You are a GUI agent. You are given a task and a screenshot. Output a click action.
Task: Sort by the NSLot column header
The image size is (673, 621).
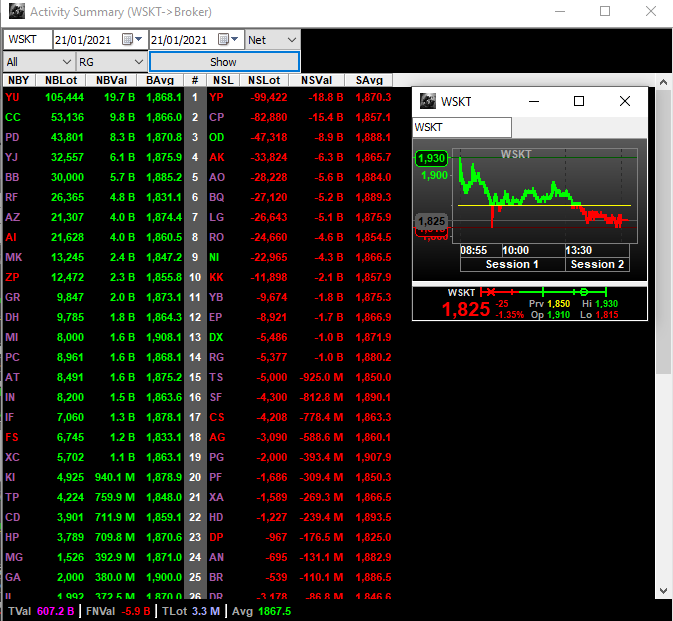click(x=264, y=80)
